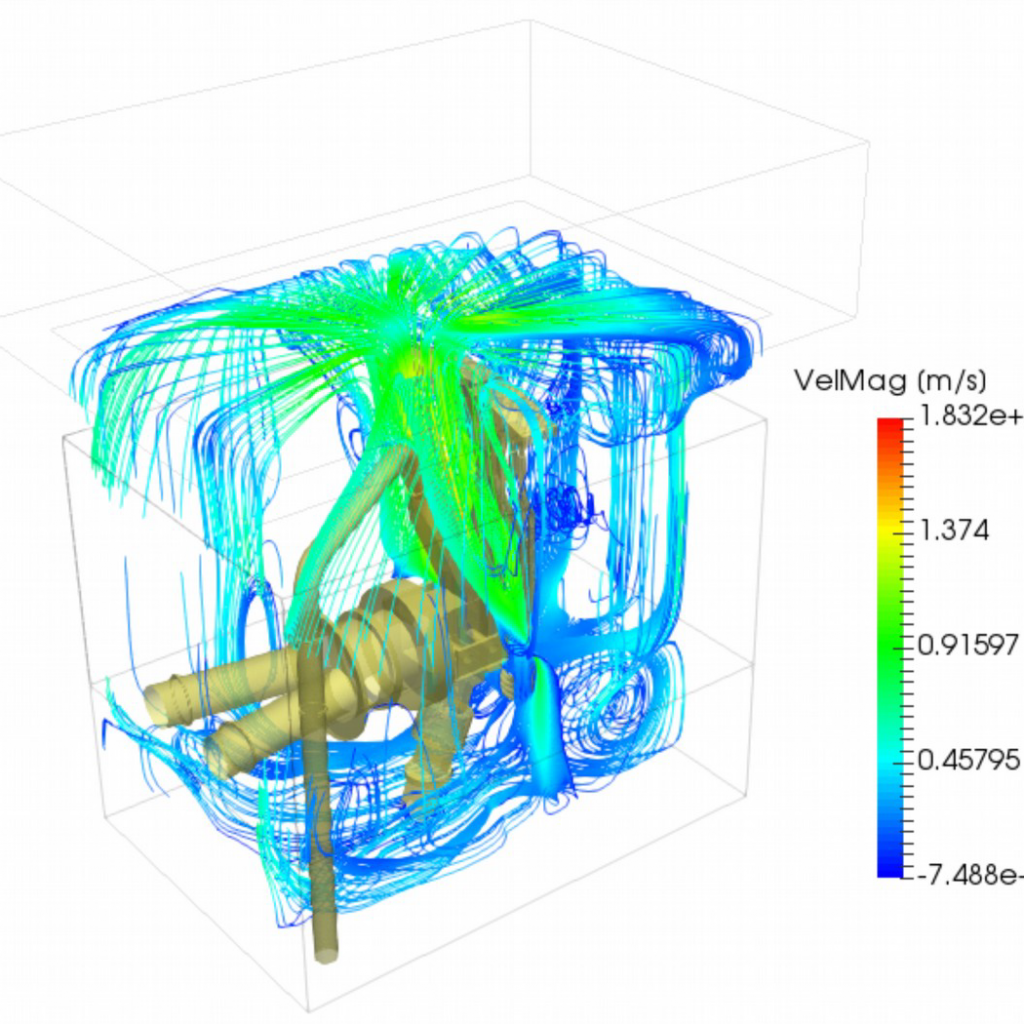Pick the dark blue bottom of color bar
The image size is (1024, 1024).
click(889, 866)
